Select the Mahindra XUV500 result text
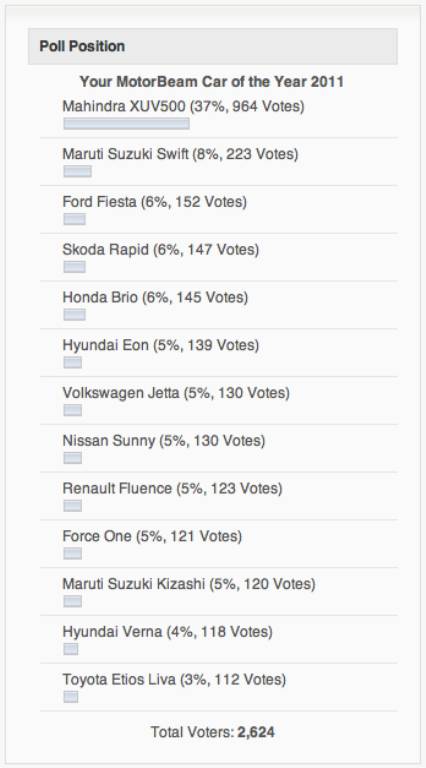 tap(184, 106)
